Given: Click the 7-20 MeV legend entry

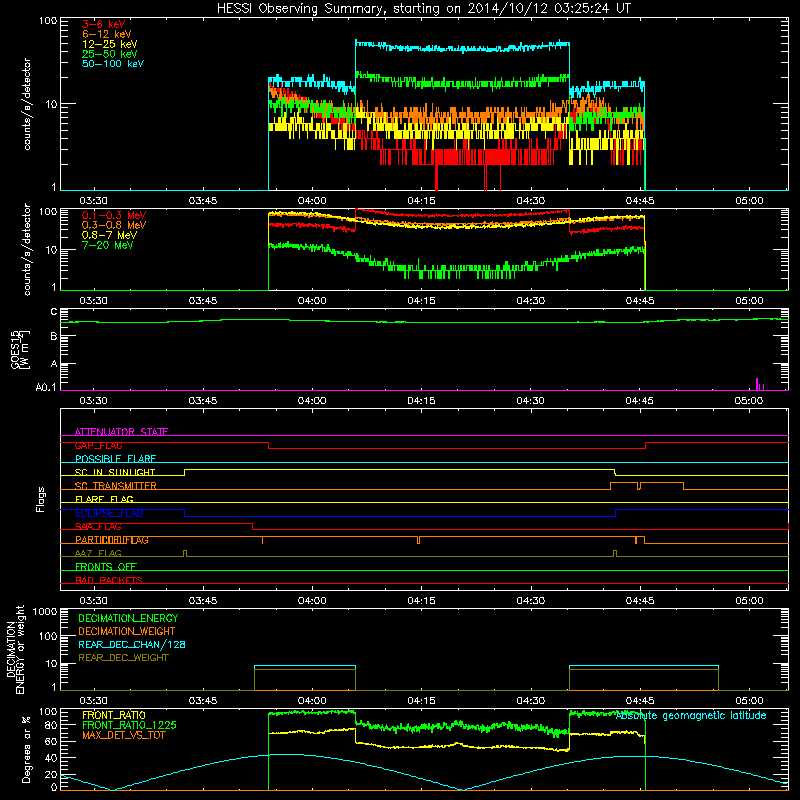Looking at the screenshot, I should coord(107,245).
